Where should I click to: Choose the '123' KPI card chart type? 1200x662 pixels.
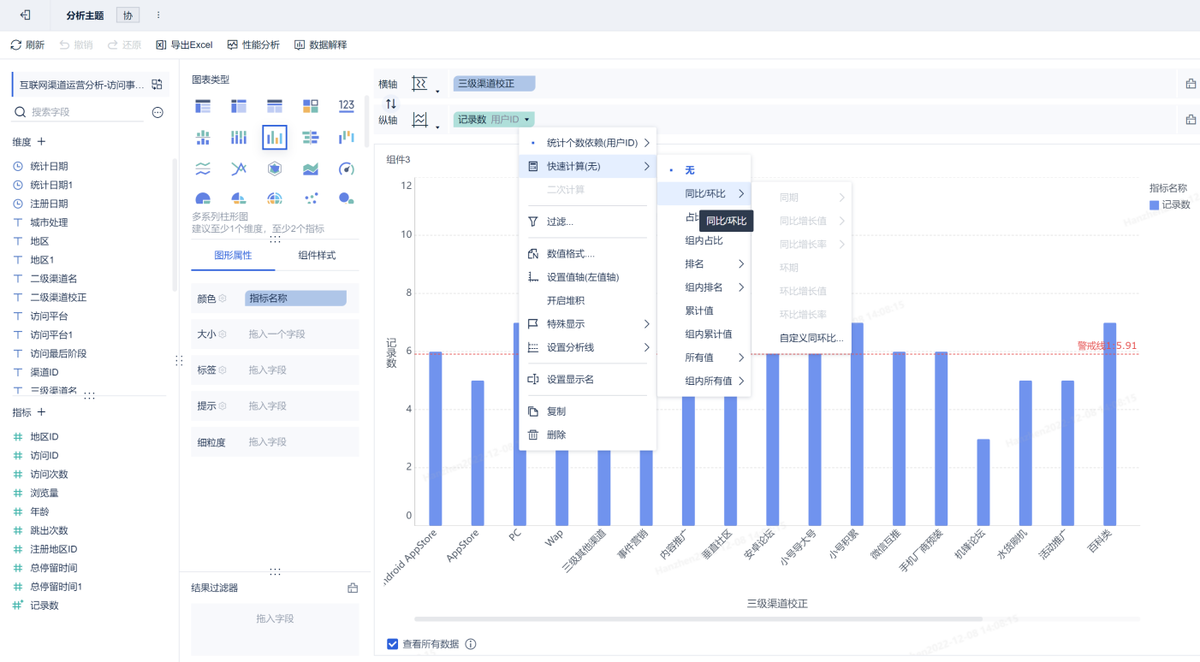(346, 106)
